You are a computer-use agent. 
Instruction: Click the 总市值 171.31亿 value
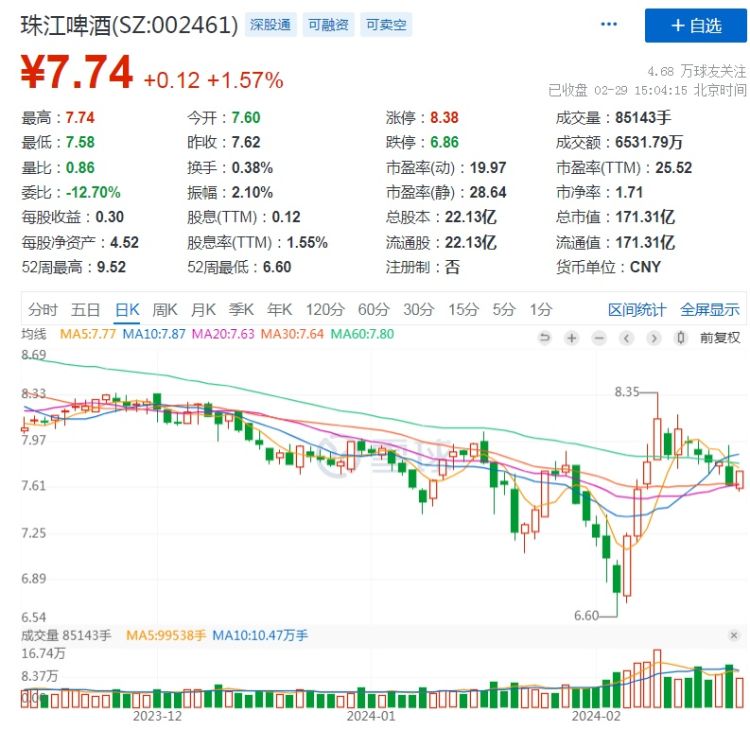click(x=645, y=217)
